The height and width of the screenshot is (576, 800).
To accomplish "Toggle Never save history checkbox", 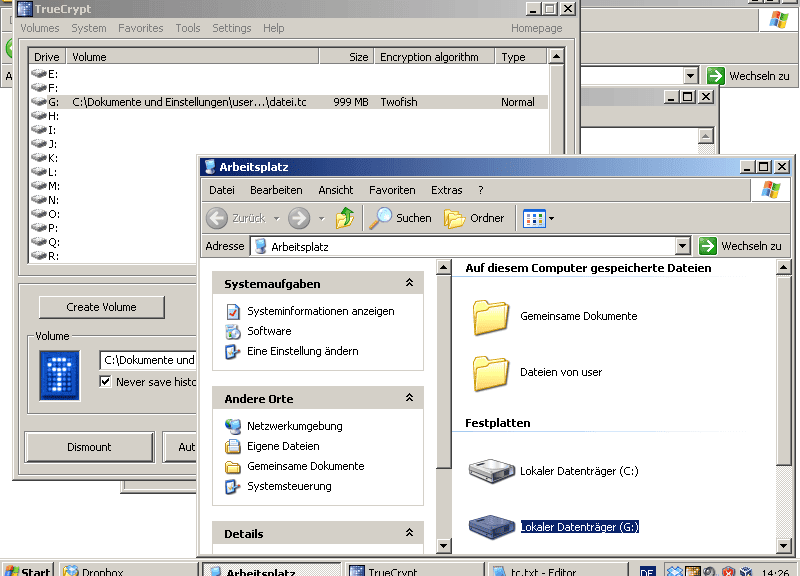I will [105, 382].
